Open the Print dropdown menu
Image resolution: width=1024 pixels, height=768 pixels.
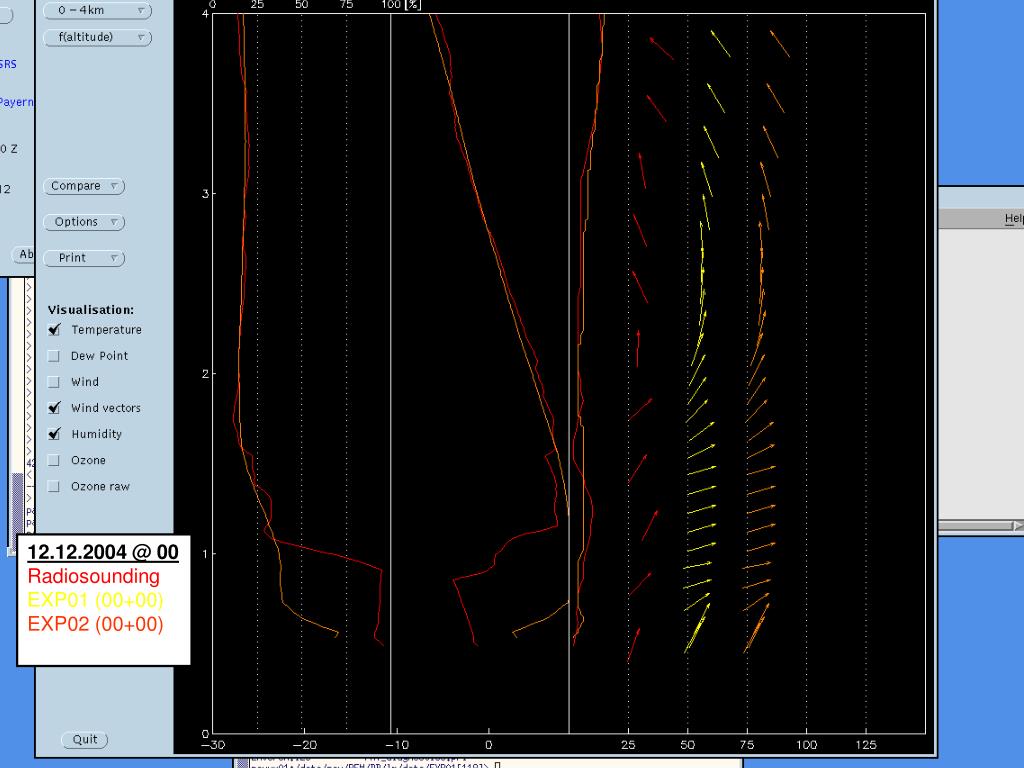pyautogui.click(x=84, y=258)
